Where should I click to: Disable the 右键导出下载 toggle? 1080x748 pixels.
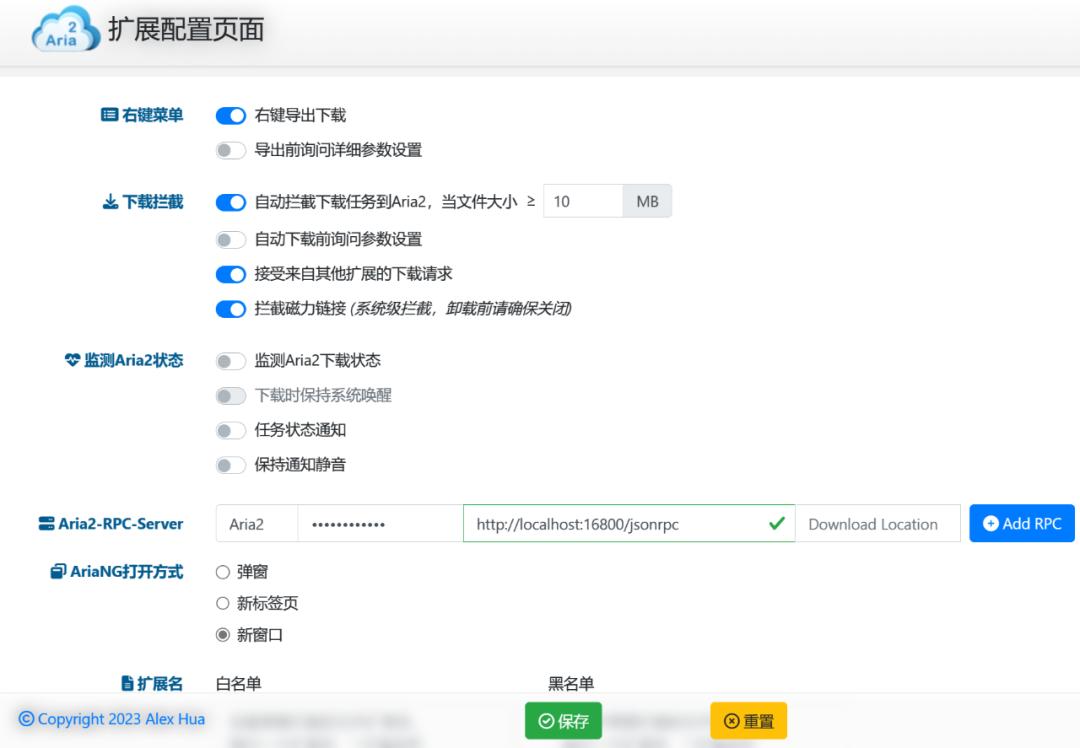(230, 115)
